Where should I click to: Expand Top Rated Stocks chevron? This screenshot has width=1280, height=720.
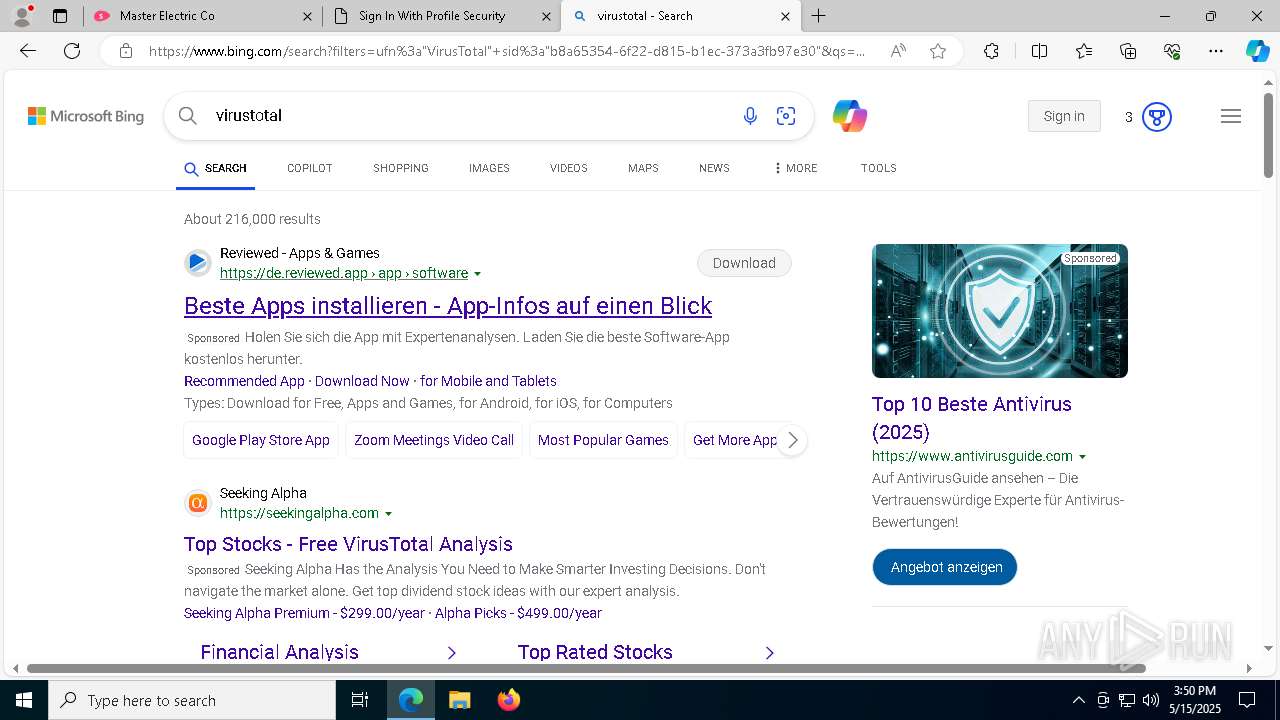(770, 652)
